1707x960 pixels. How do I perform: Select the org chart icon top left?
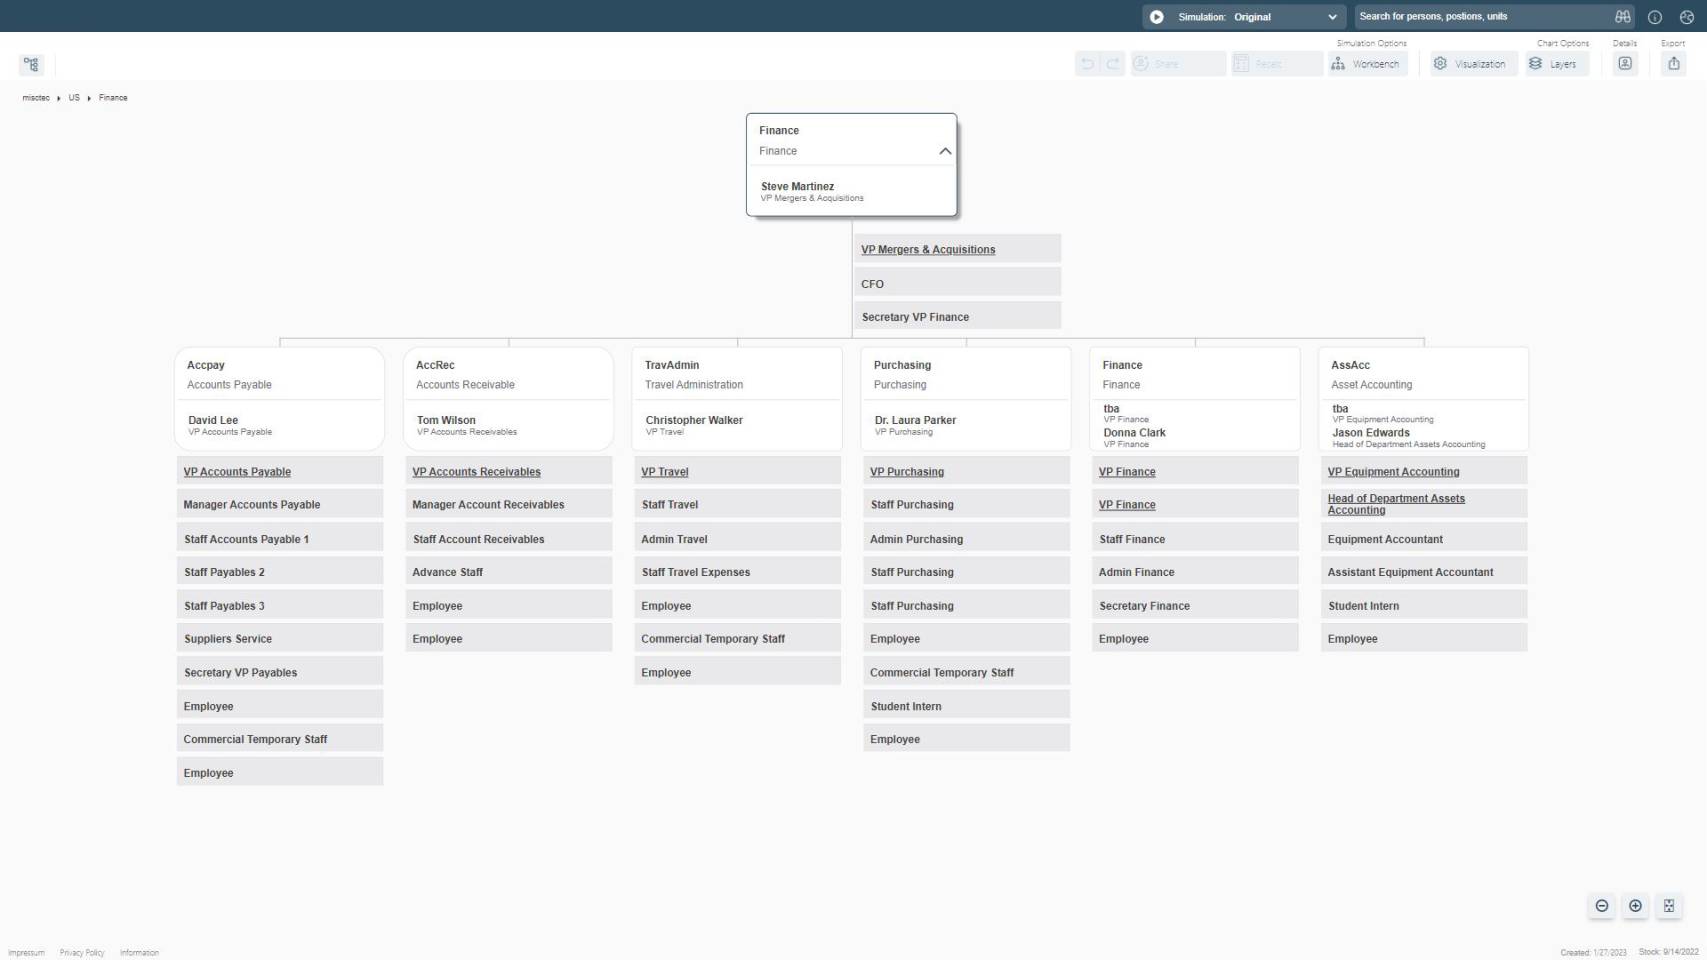click(x=31, y=64)
